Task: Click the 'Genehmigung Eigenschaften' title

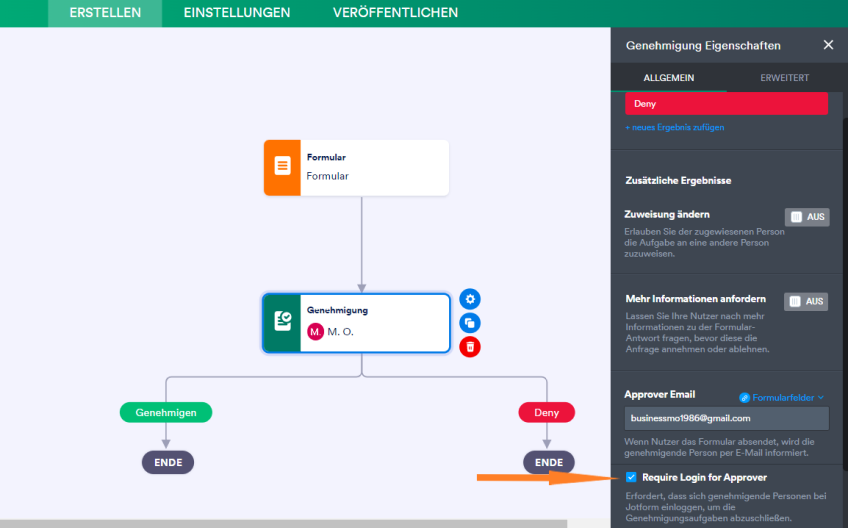Action: [703, 45]
